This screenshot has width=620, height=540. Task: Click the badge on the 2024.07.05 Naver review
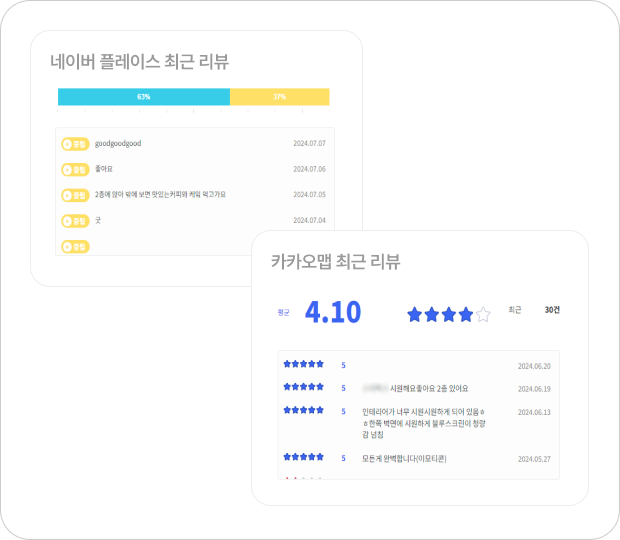click(x=75, y=195)
